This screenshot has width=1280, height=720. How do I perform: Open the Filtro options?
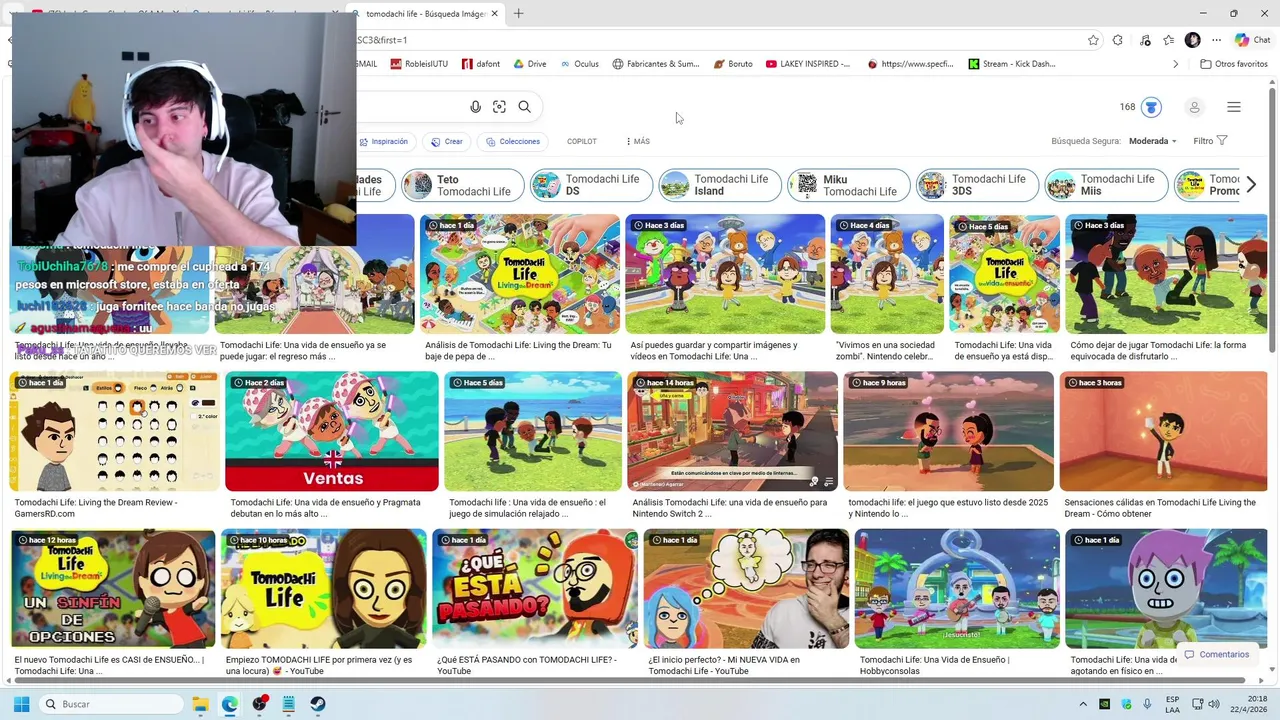coord(1210,141)
